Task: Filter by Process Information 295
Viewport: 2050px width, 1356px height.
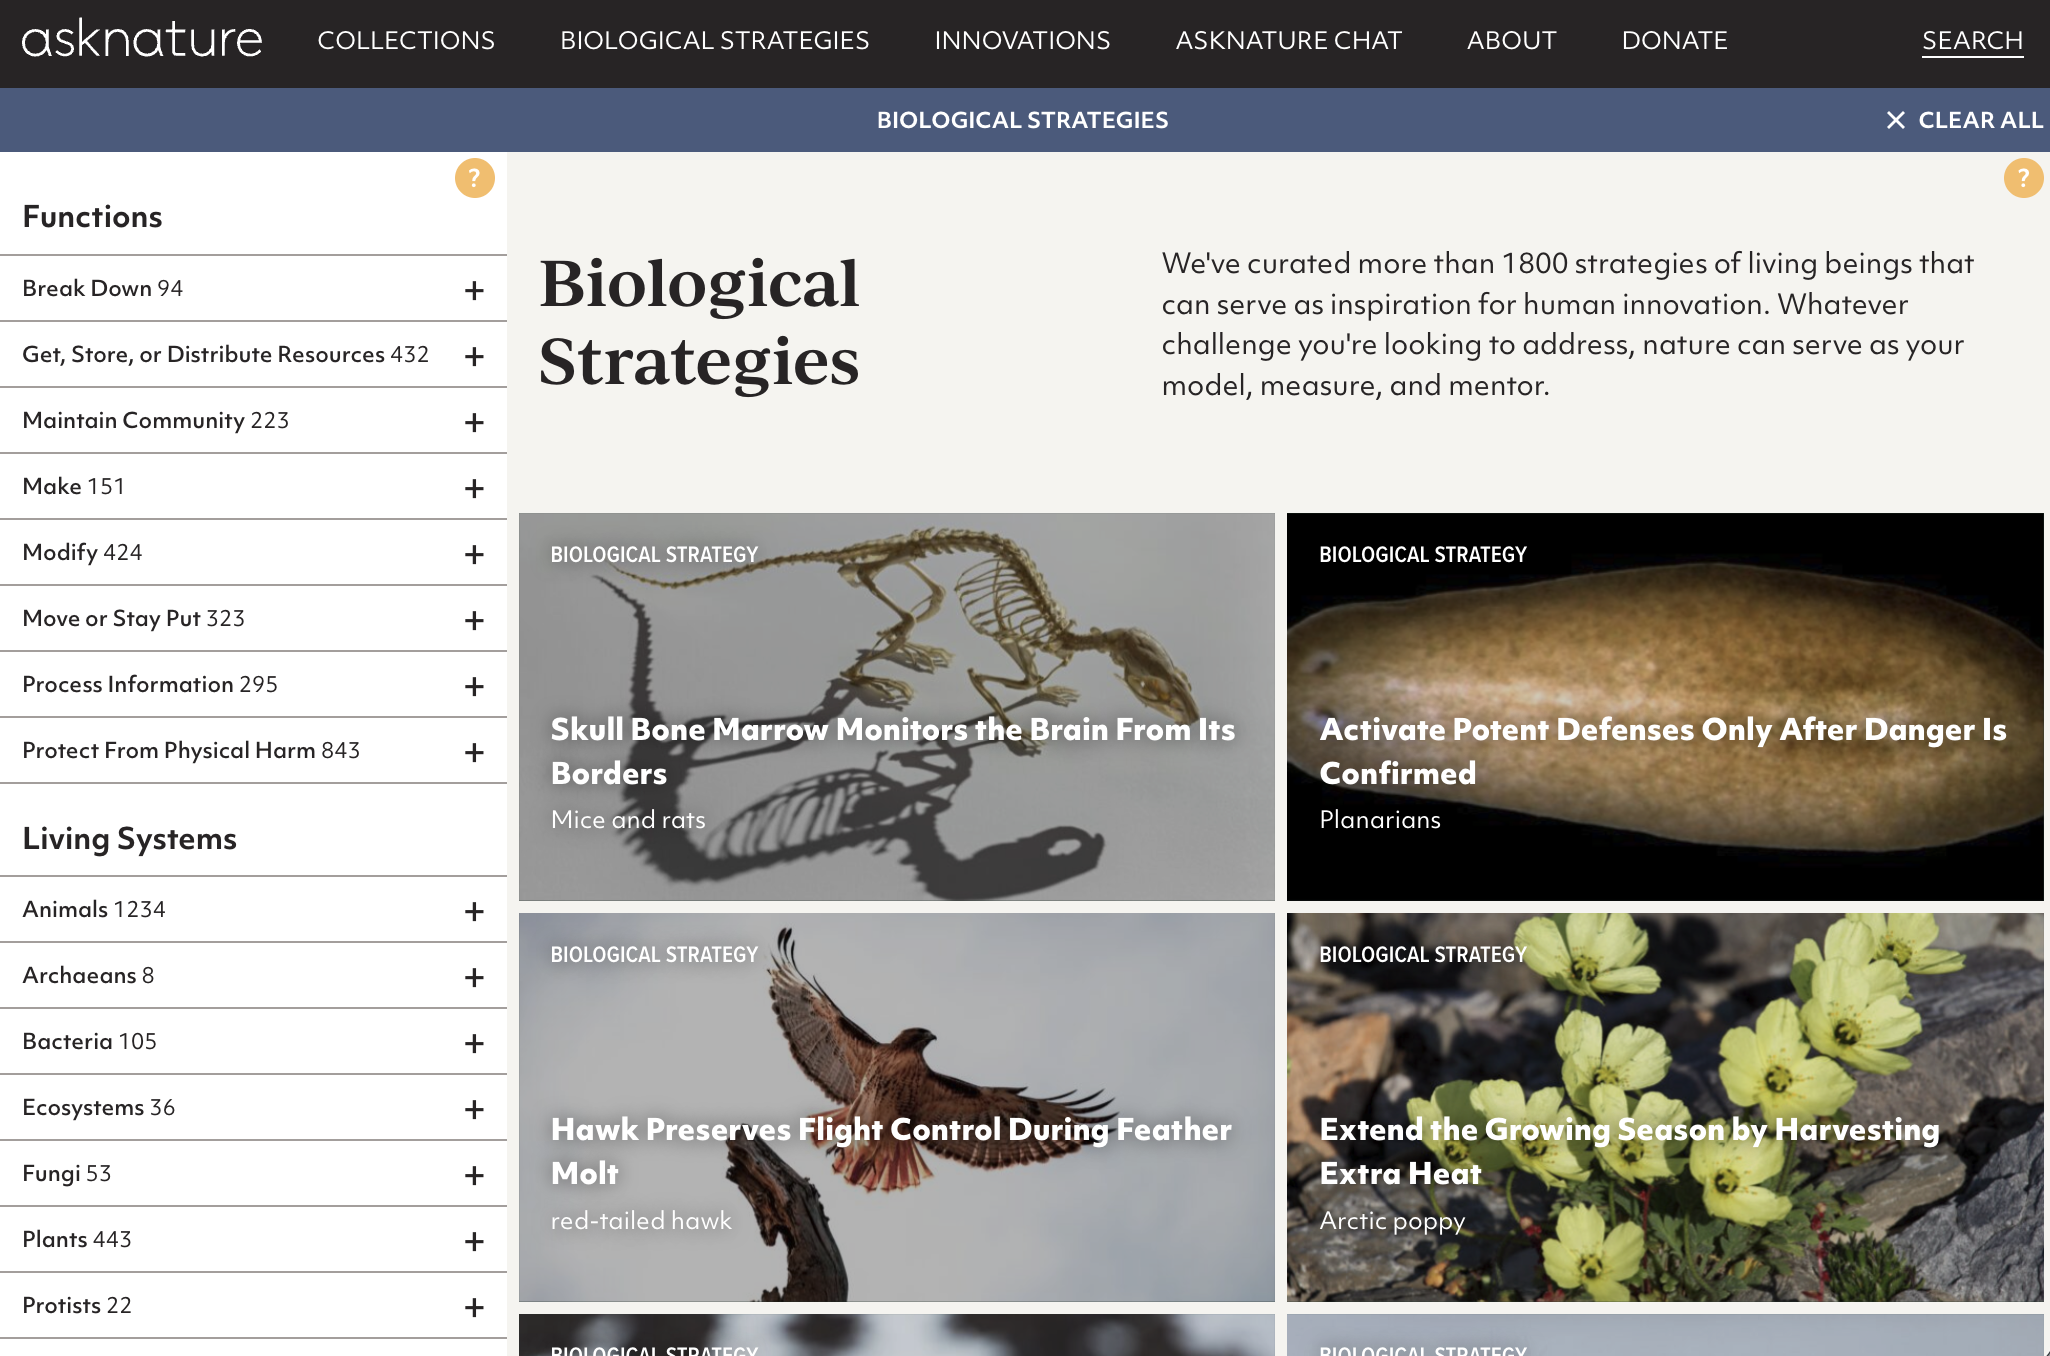Action: tap(150, 684)
